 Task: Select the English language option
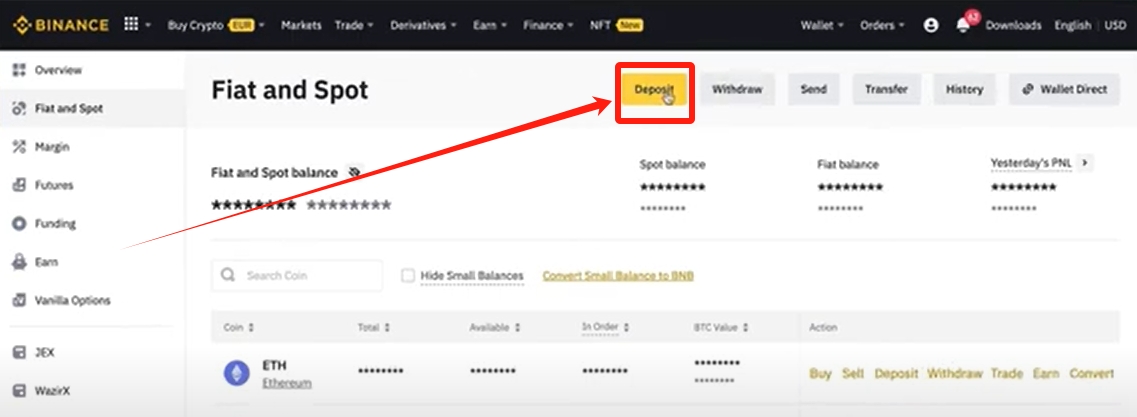[1072, 25]
